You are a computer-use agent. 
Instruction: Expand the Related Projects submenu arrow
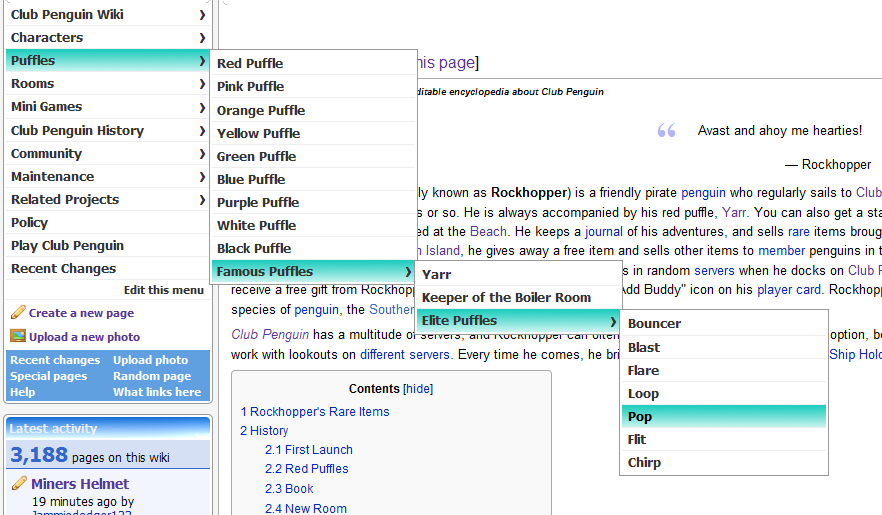coord(202,200)
